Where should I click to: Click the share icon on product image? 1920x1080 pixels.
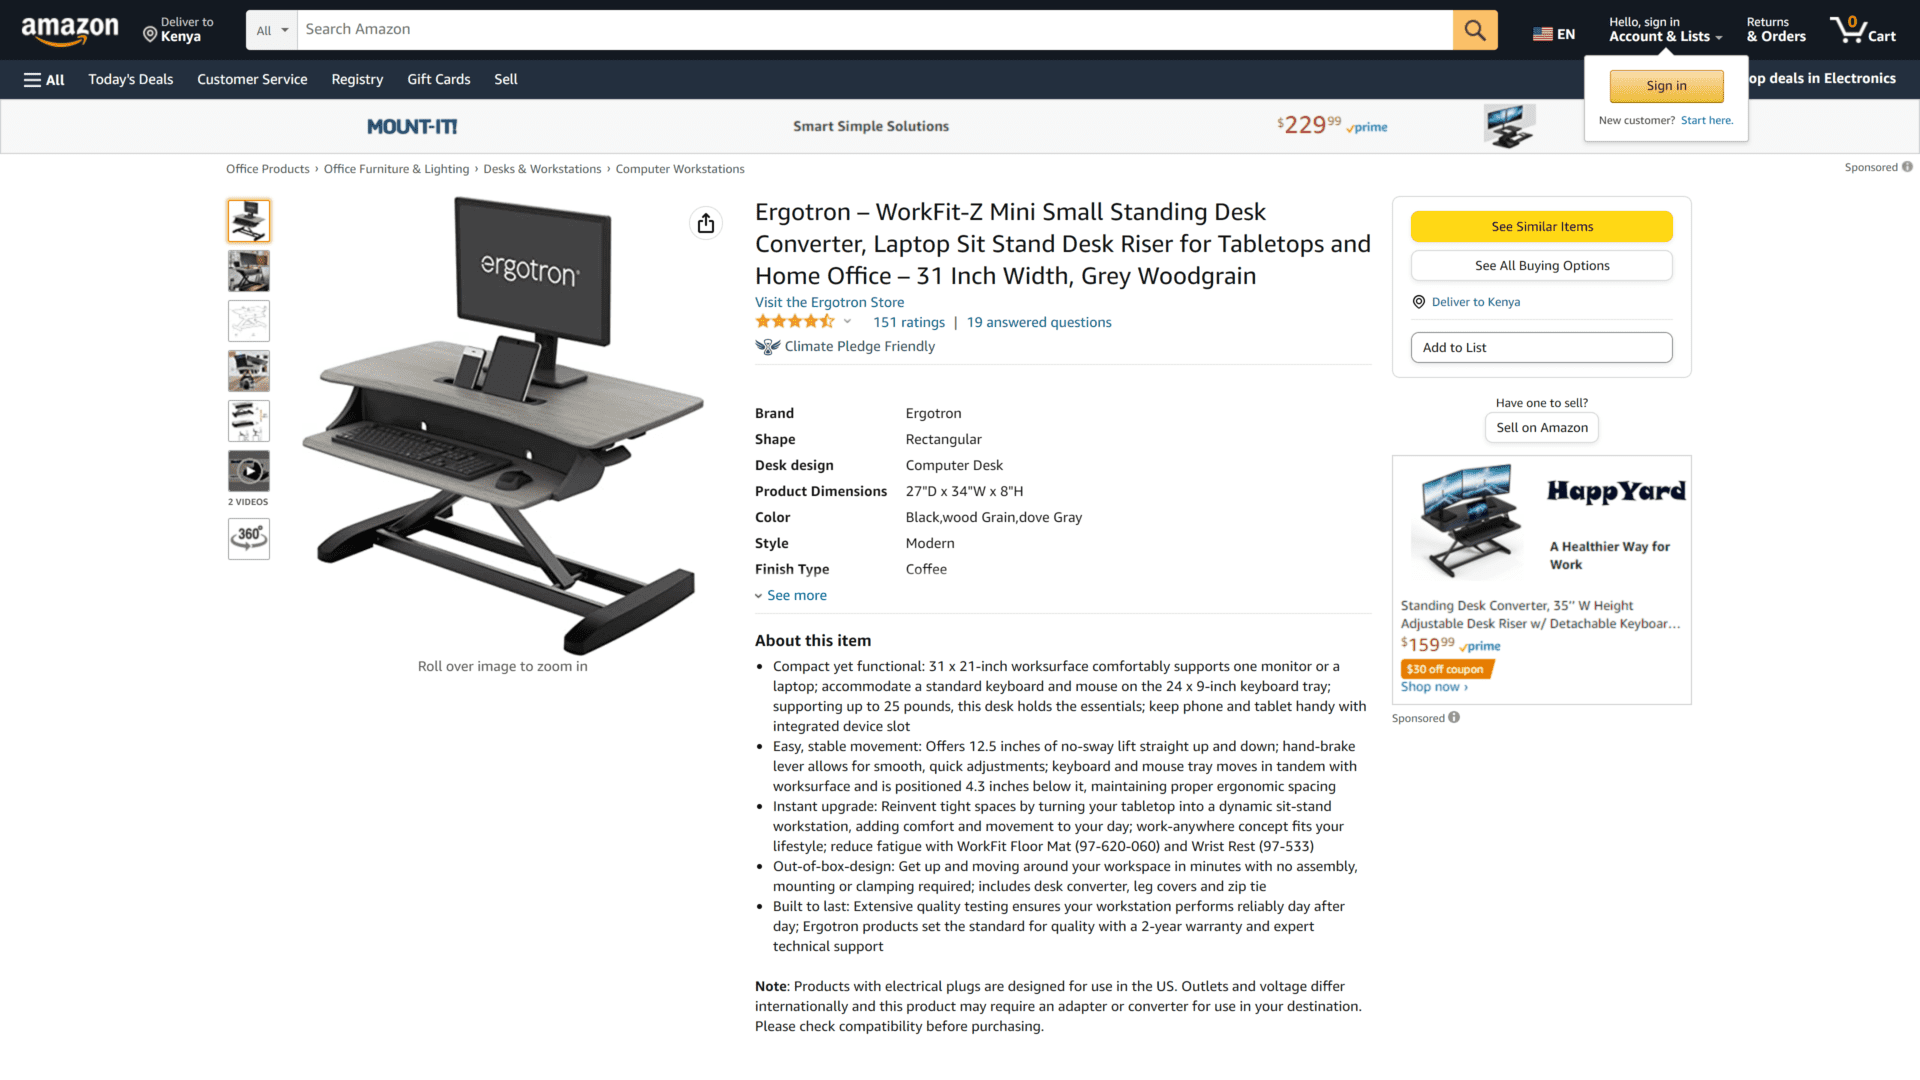click(x=705, y=223)
